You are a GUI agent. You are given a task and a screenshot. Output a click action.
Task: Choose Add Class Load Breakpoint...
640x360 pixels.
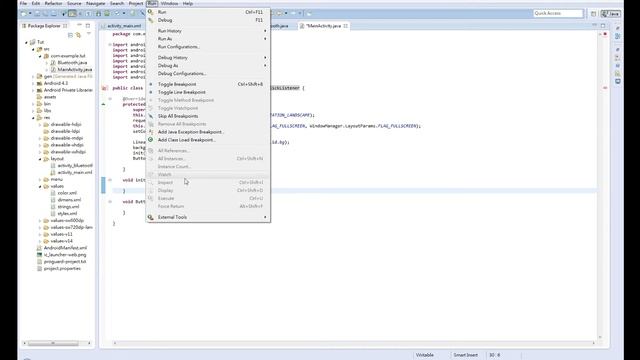[x=208, y=140]
